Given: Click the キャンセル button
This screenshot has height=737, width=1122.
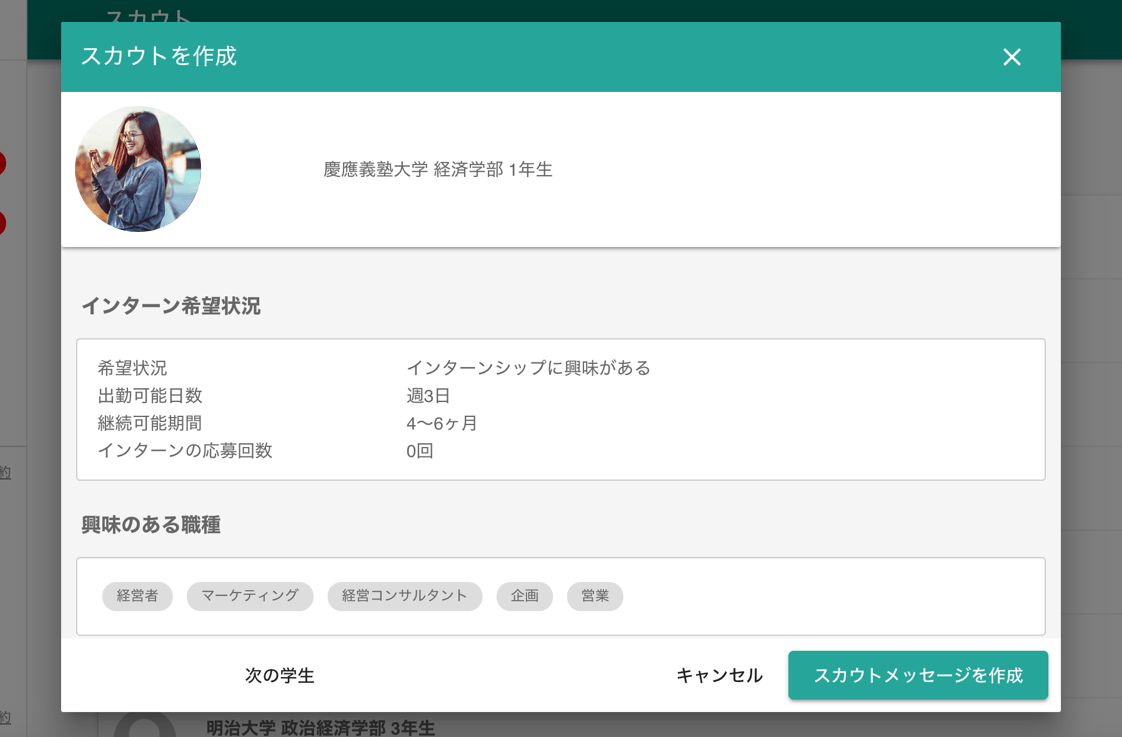Looking at the screenshot, I should [719, 675].
